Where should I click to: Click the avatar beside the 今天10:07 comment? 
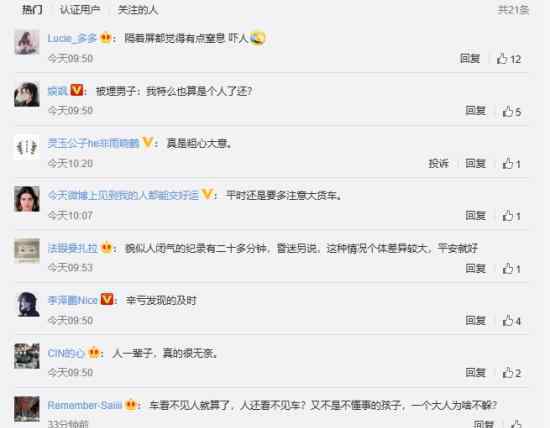(x=27, y=199)
